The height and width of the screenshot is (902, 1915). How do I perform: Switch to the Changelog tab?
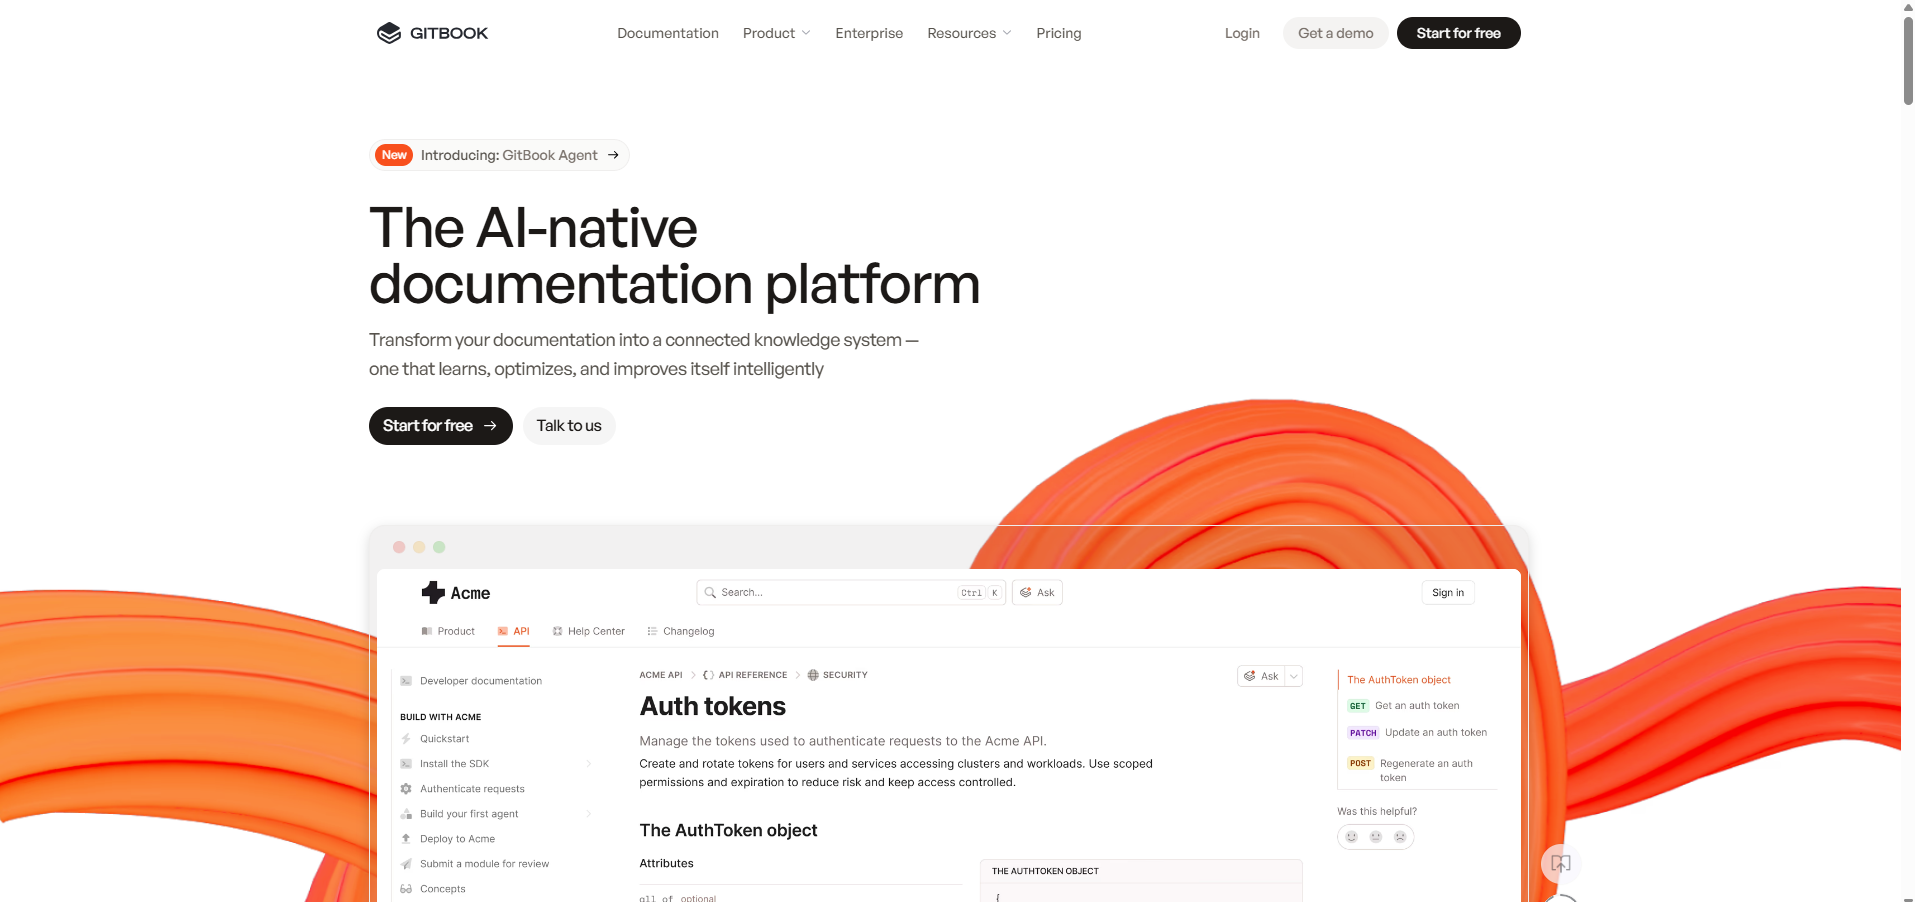tap(681, 631)
